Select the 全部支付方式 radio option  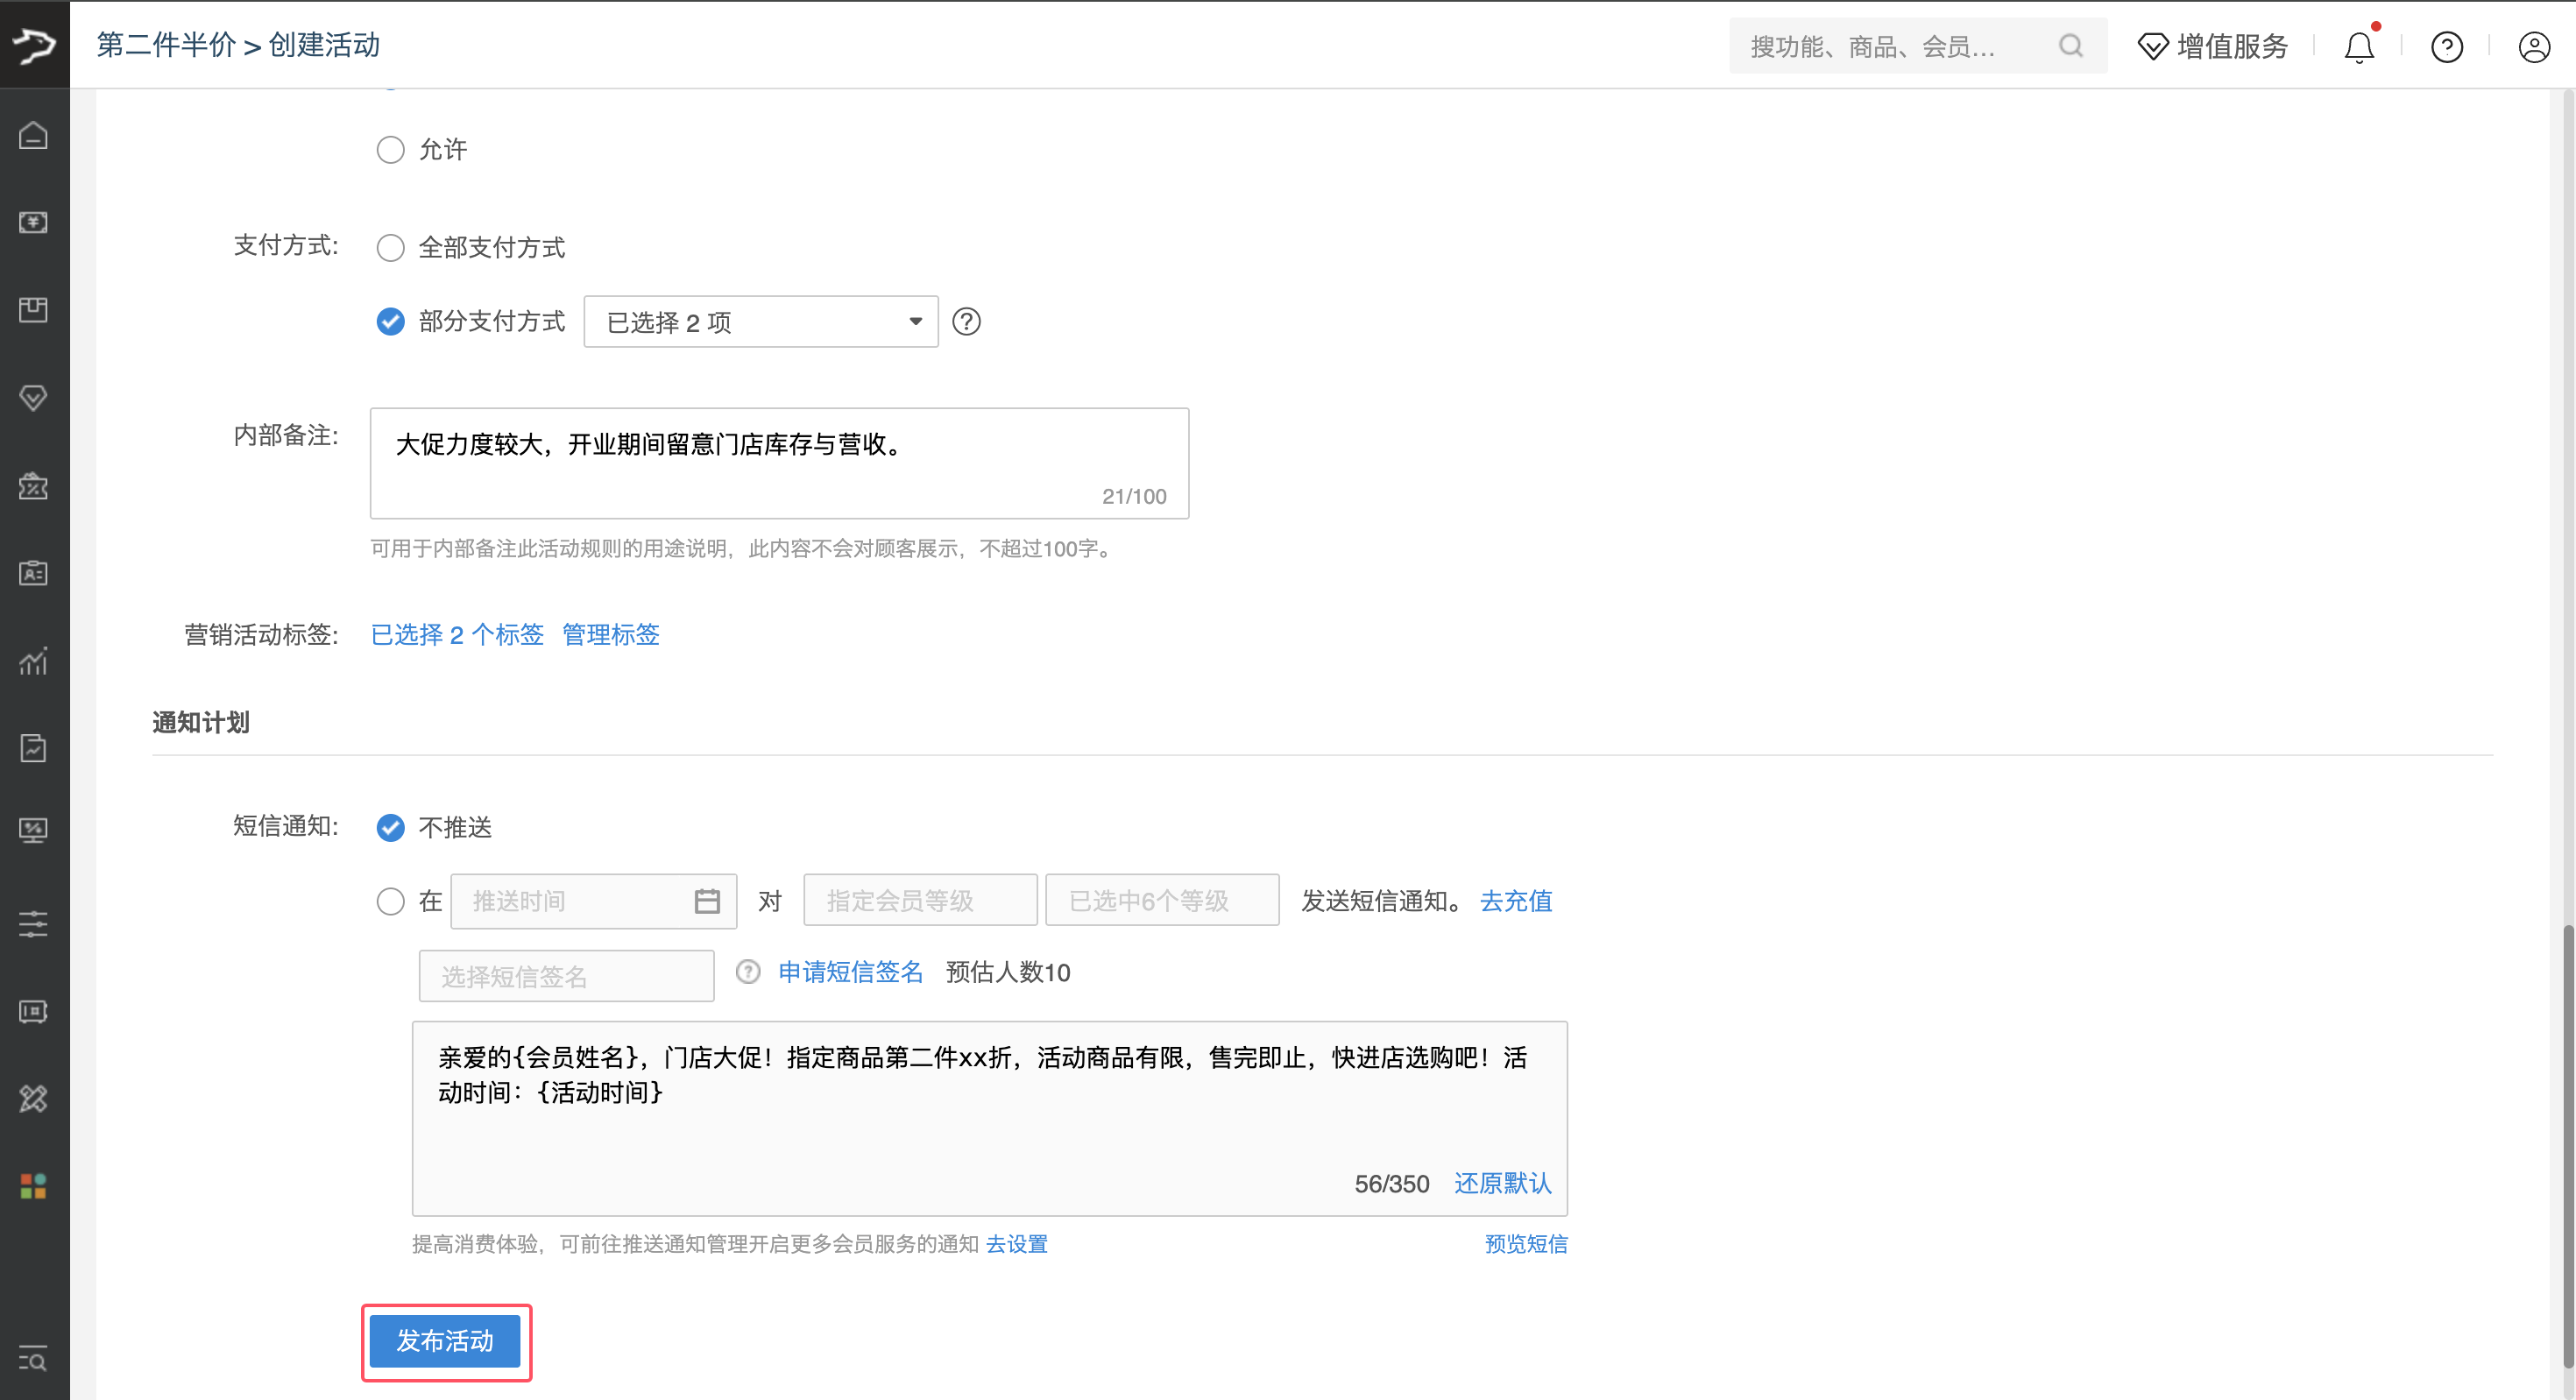(x=391, y=247)
